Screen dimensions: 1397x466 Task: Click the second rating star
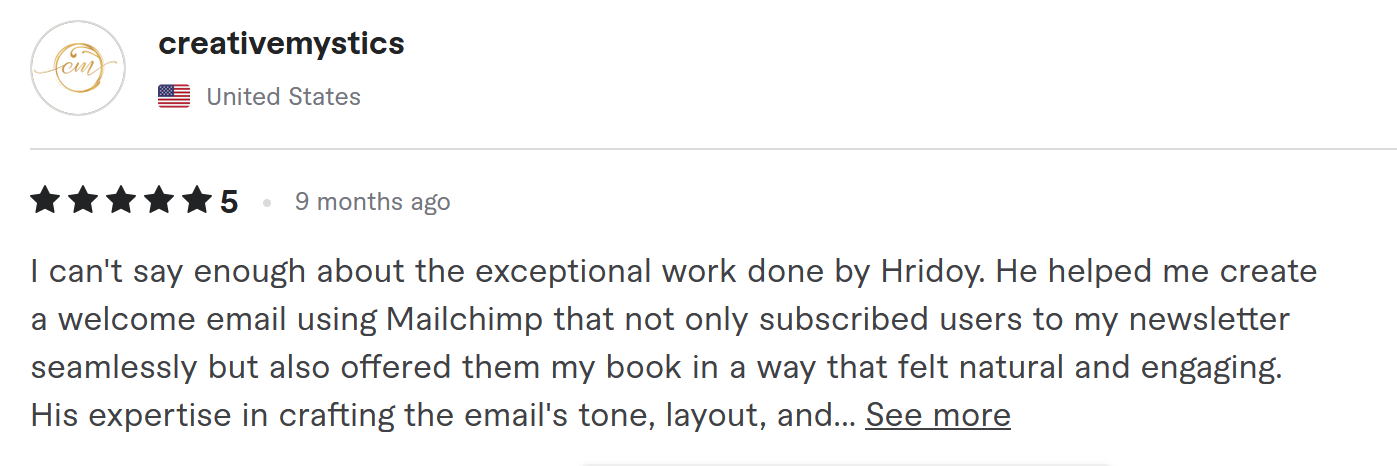coord(83,201)
